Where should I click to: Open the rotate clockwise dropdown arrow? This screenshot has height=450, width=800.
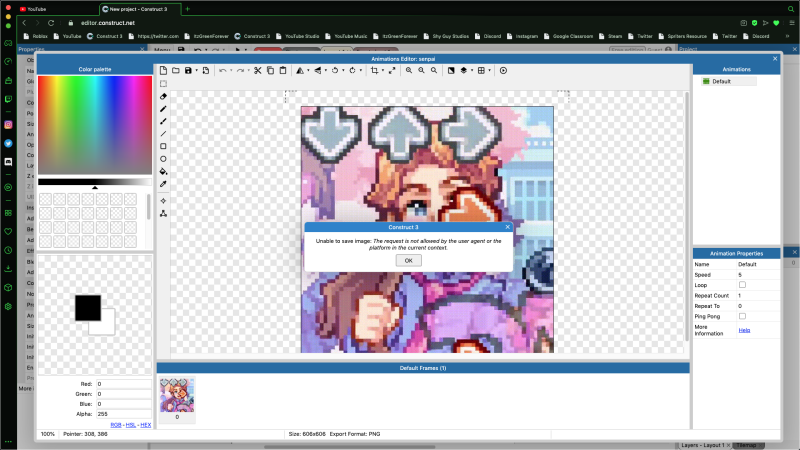point(360,70)
